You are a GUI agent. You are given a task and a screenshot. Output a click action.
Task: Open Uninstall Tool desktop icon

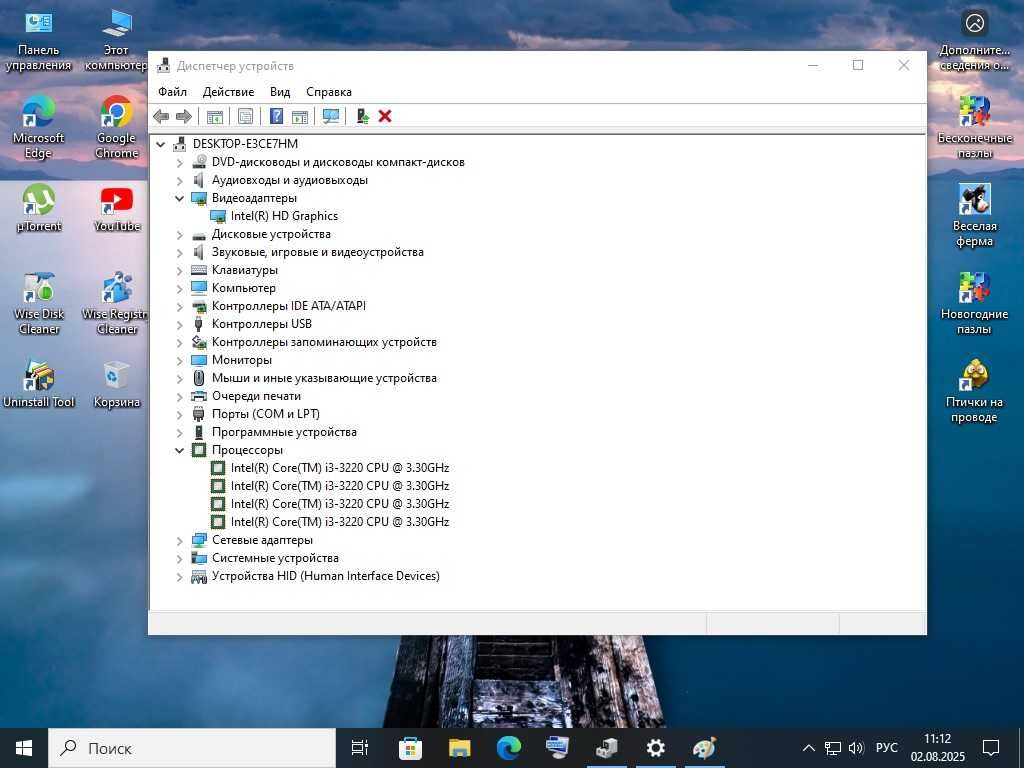point(39,385)
